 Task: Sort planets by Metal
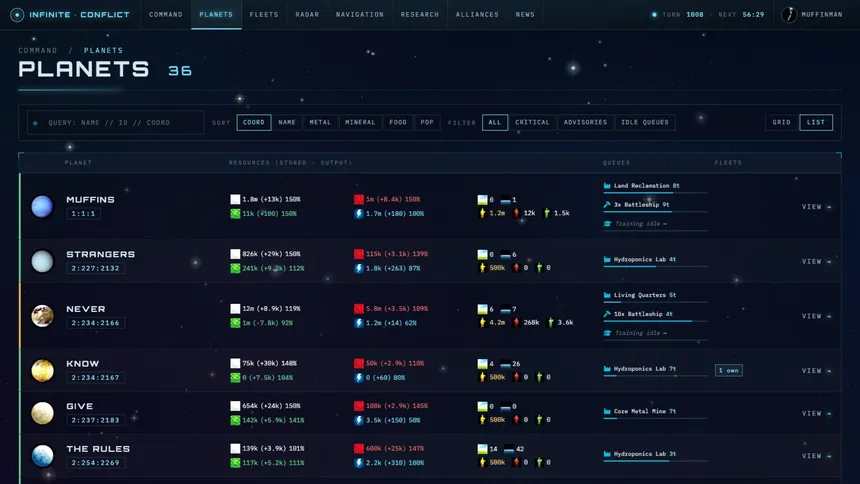coord(320,122)
